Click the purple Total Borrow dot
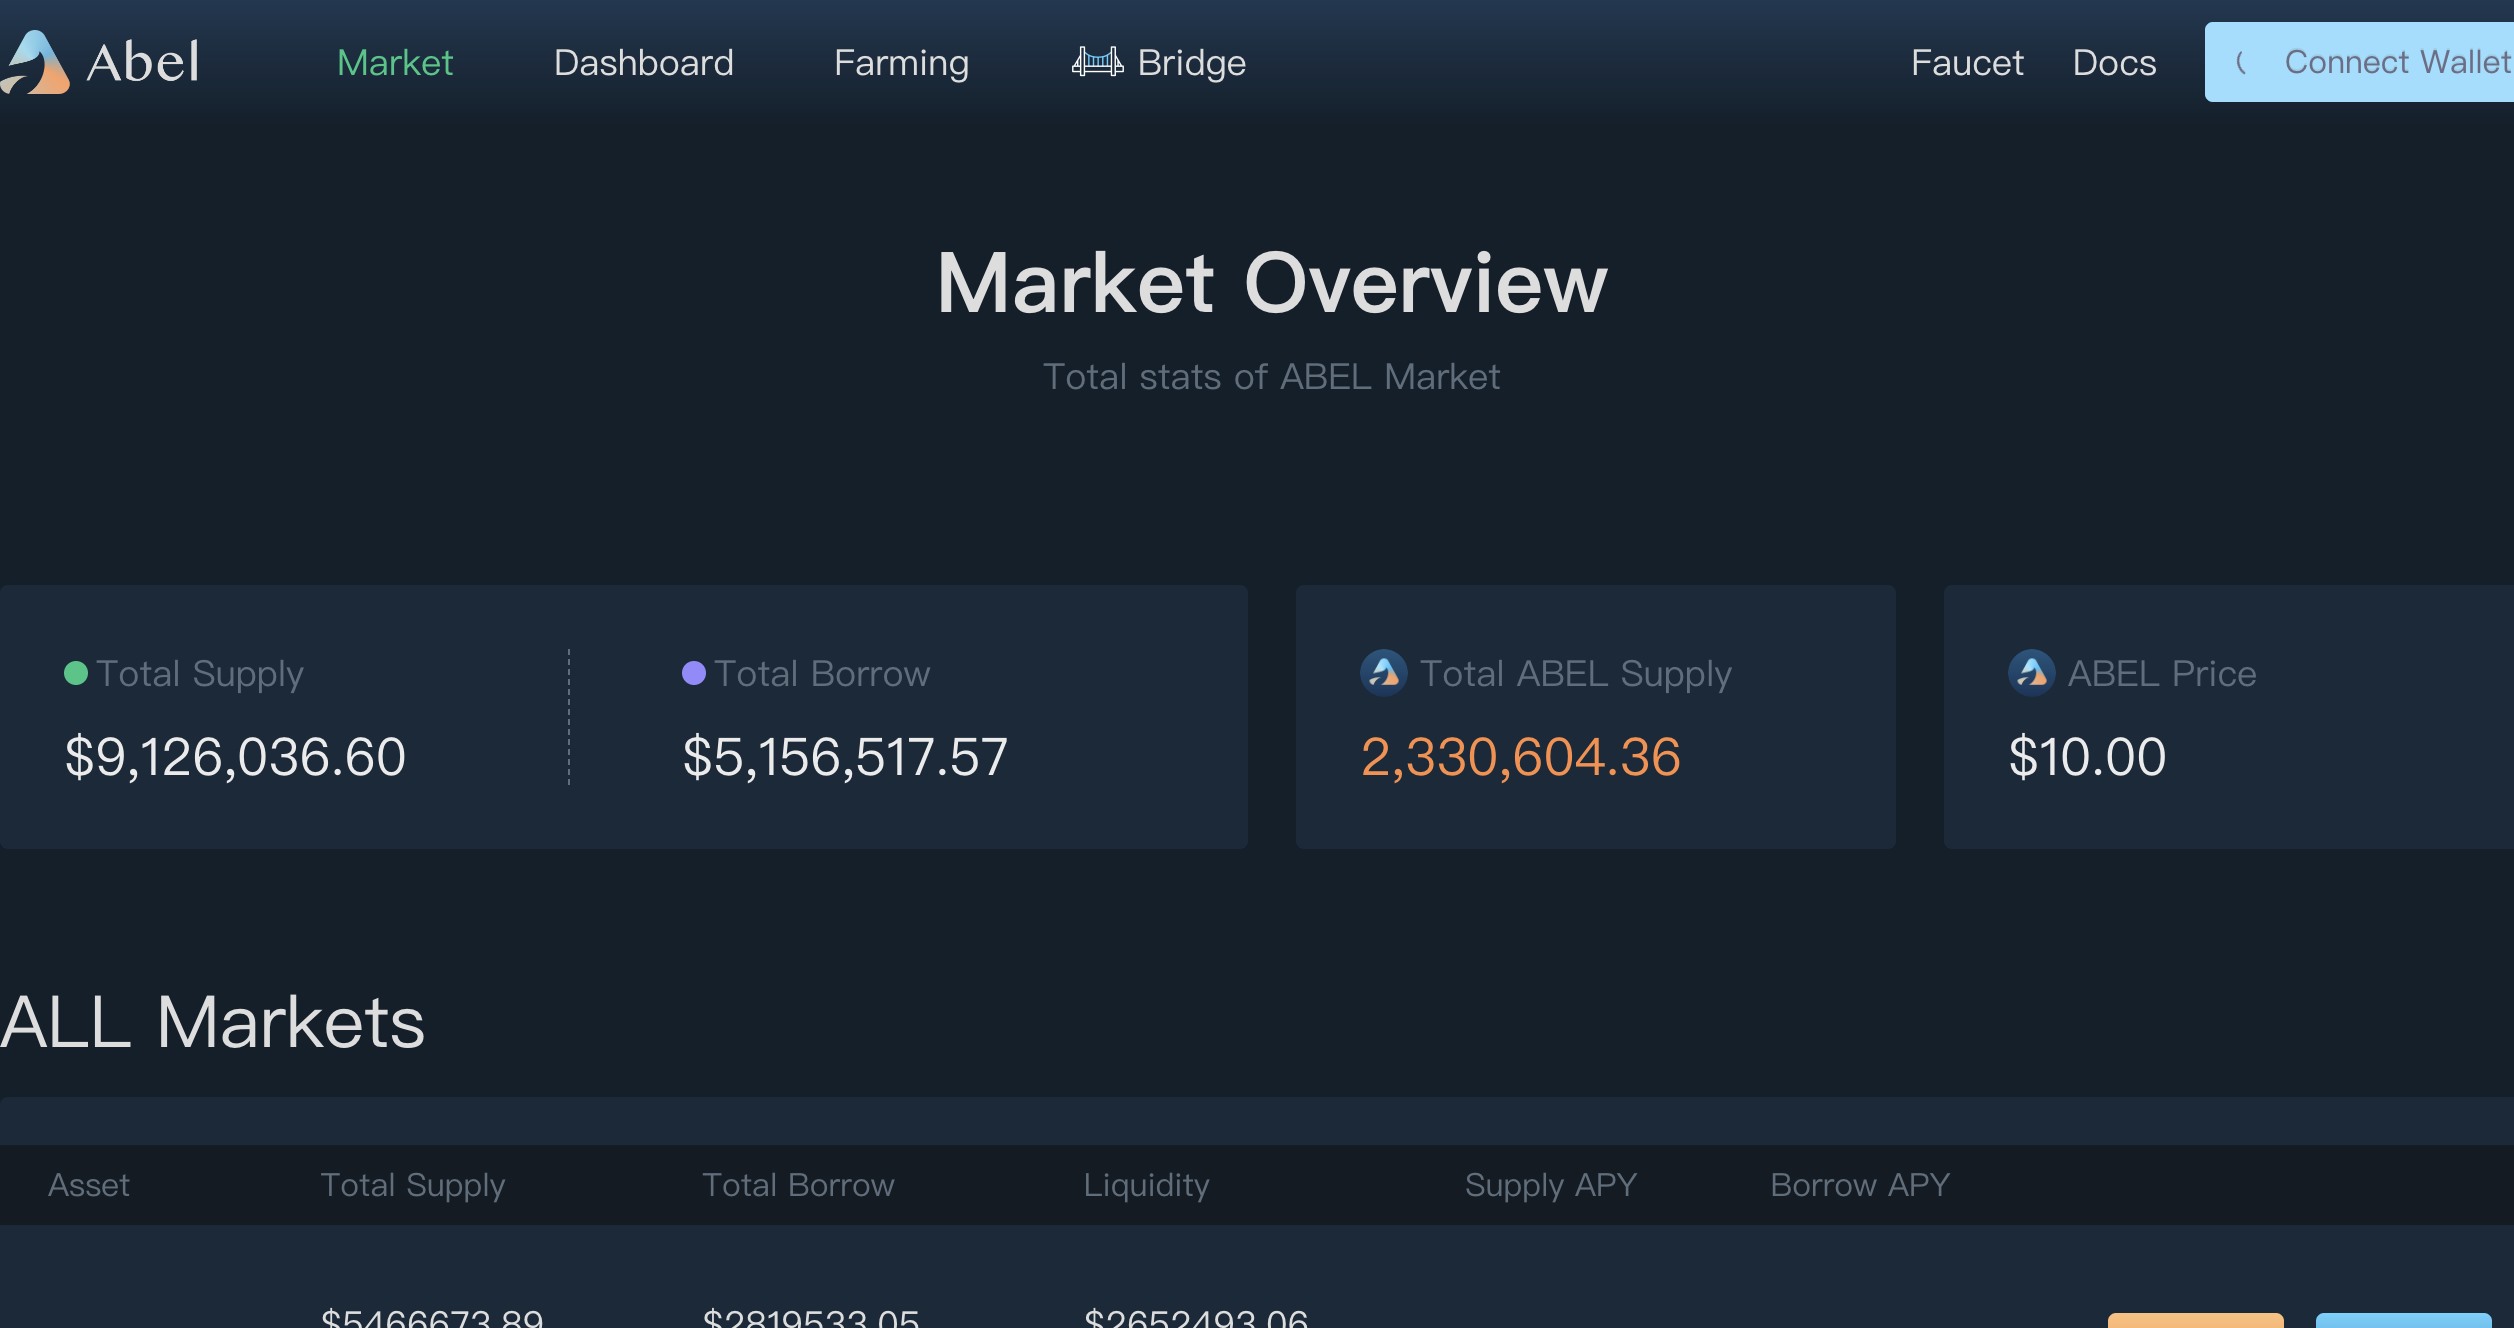2514x1328 pixels. click(693, 673)
